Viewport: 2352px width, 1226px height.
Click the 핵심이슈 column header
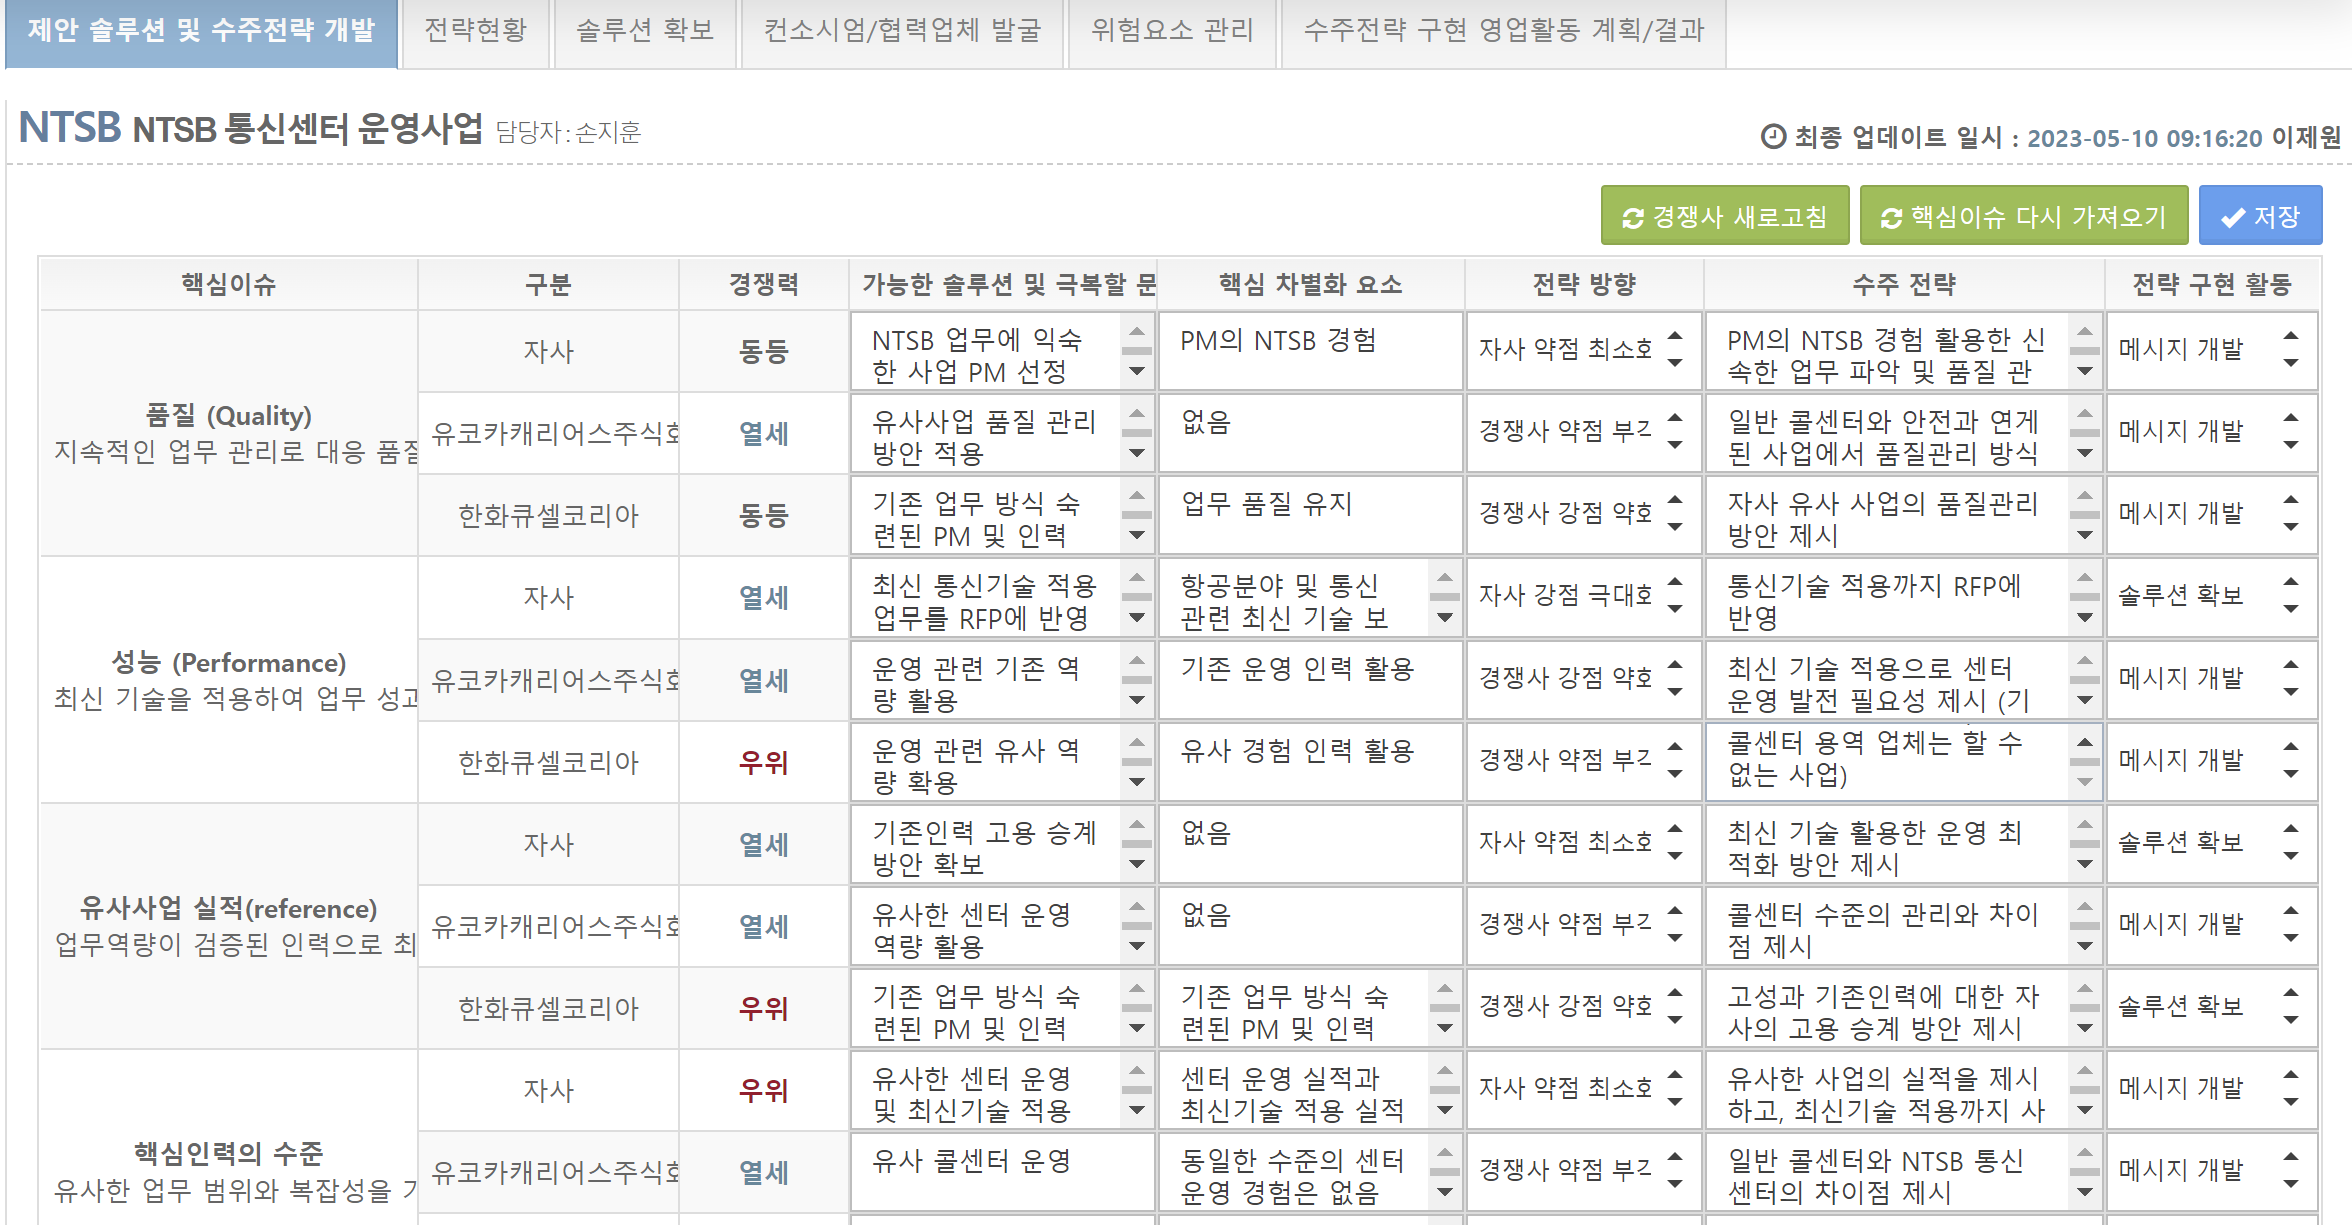pyautogui.click(x=228, y=284)
